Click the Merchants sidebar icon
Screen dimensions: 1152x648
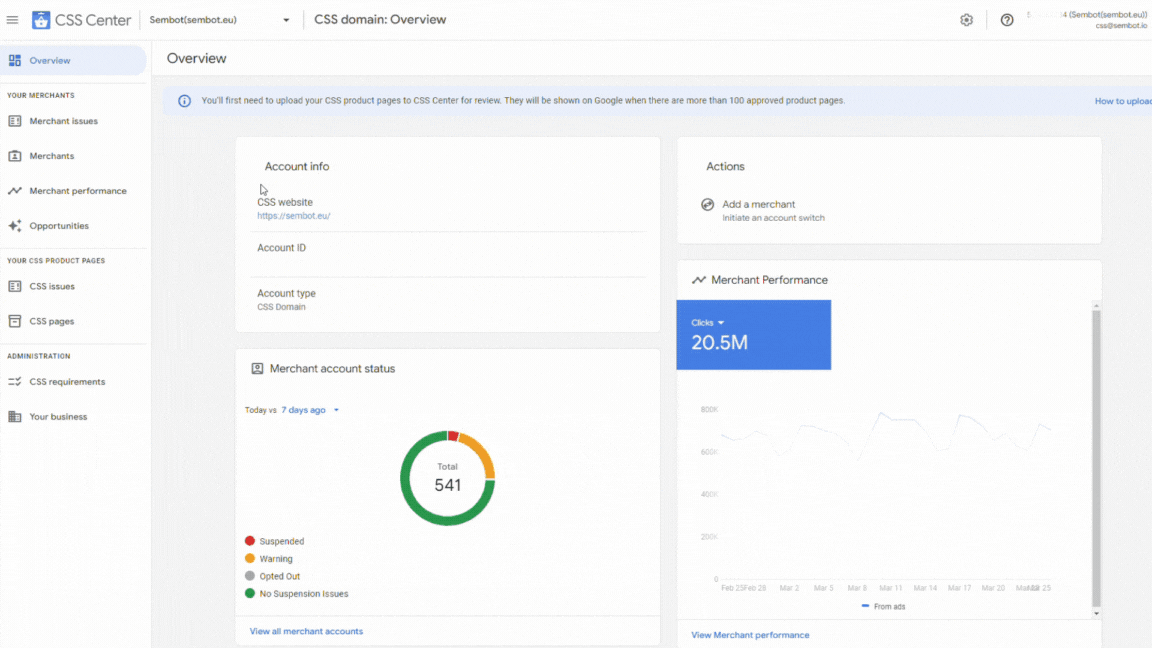point(15,156)
